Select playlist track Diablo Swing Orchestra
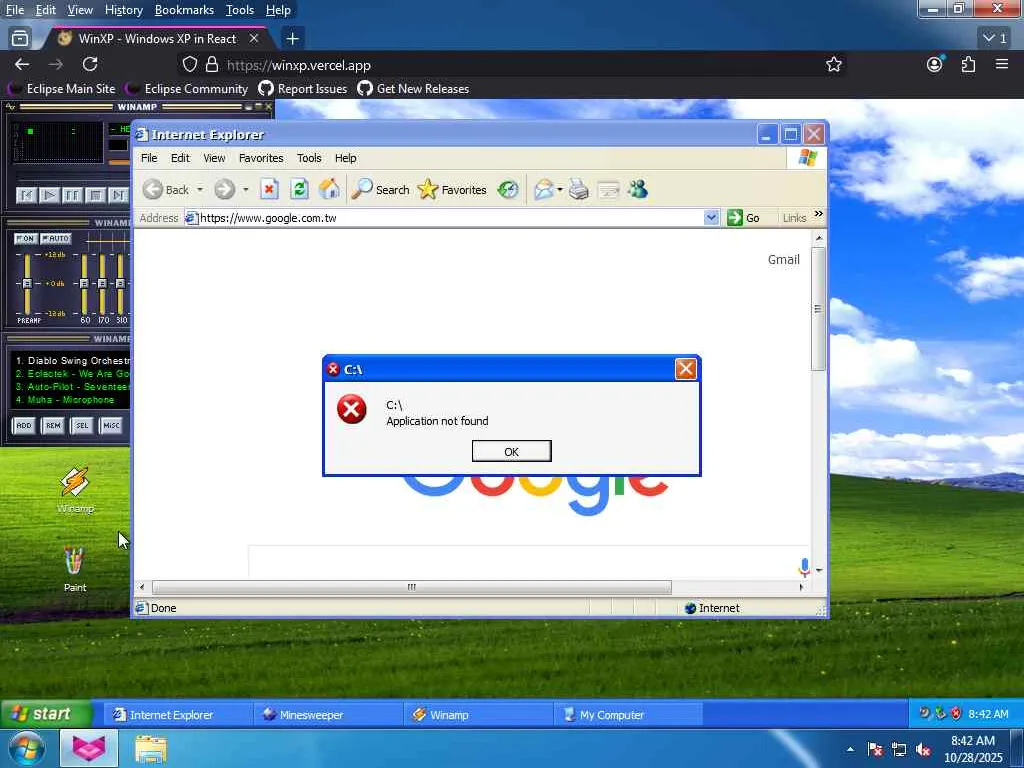Image resolution: width=1024 pixels, height=768 pixels. point(72,360)
